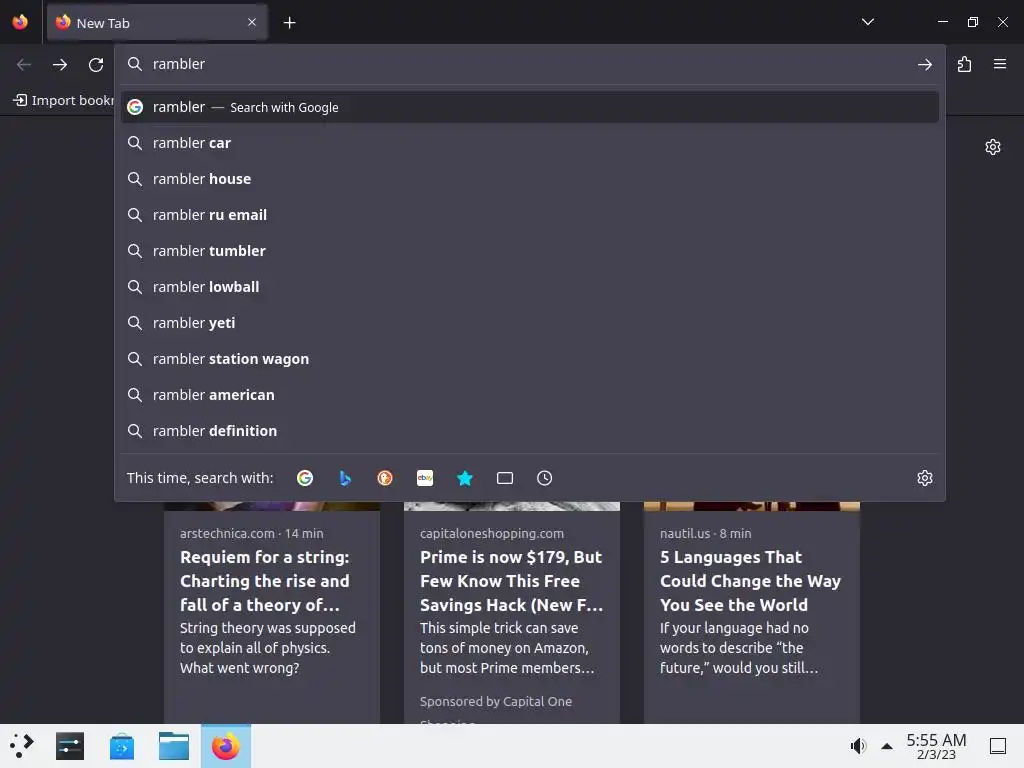This screenshot has height=768, width=1024.
Task: Choose 'rambler tumbler' suggestion
Action: coord(530,251)
